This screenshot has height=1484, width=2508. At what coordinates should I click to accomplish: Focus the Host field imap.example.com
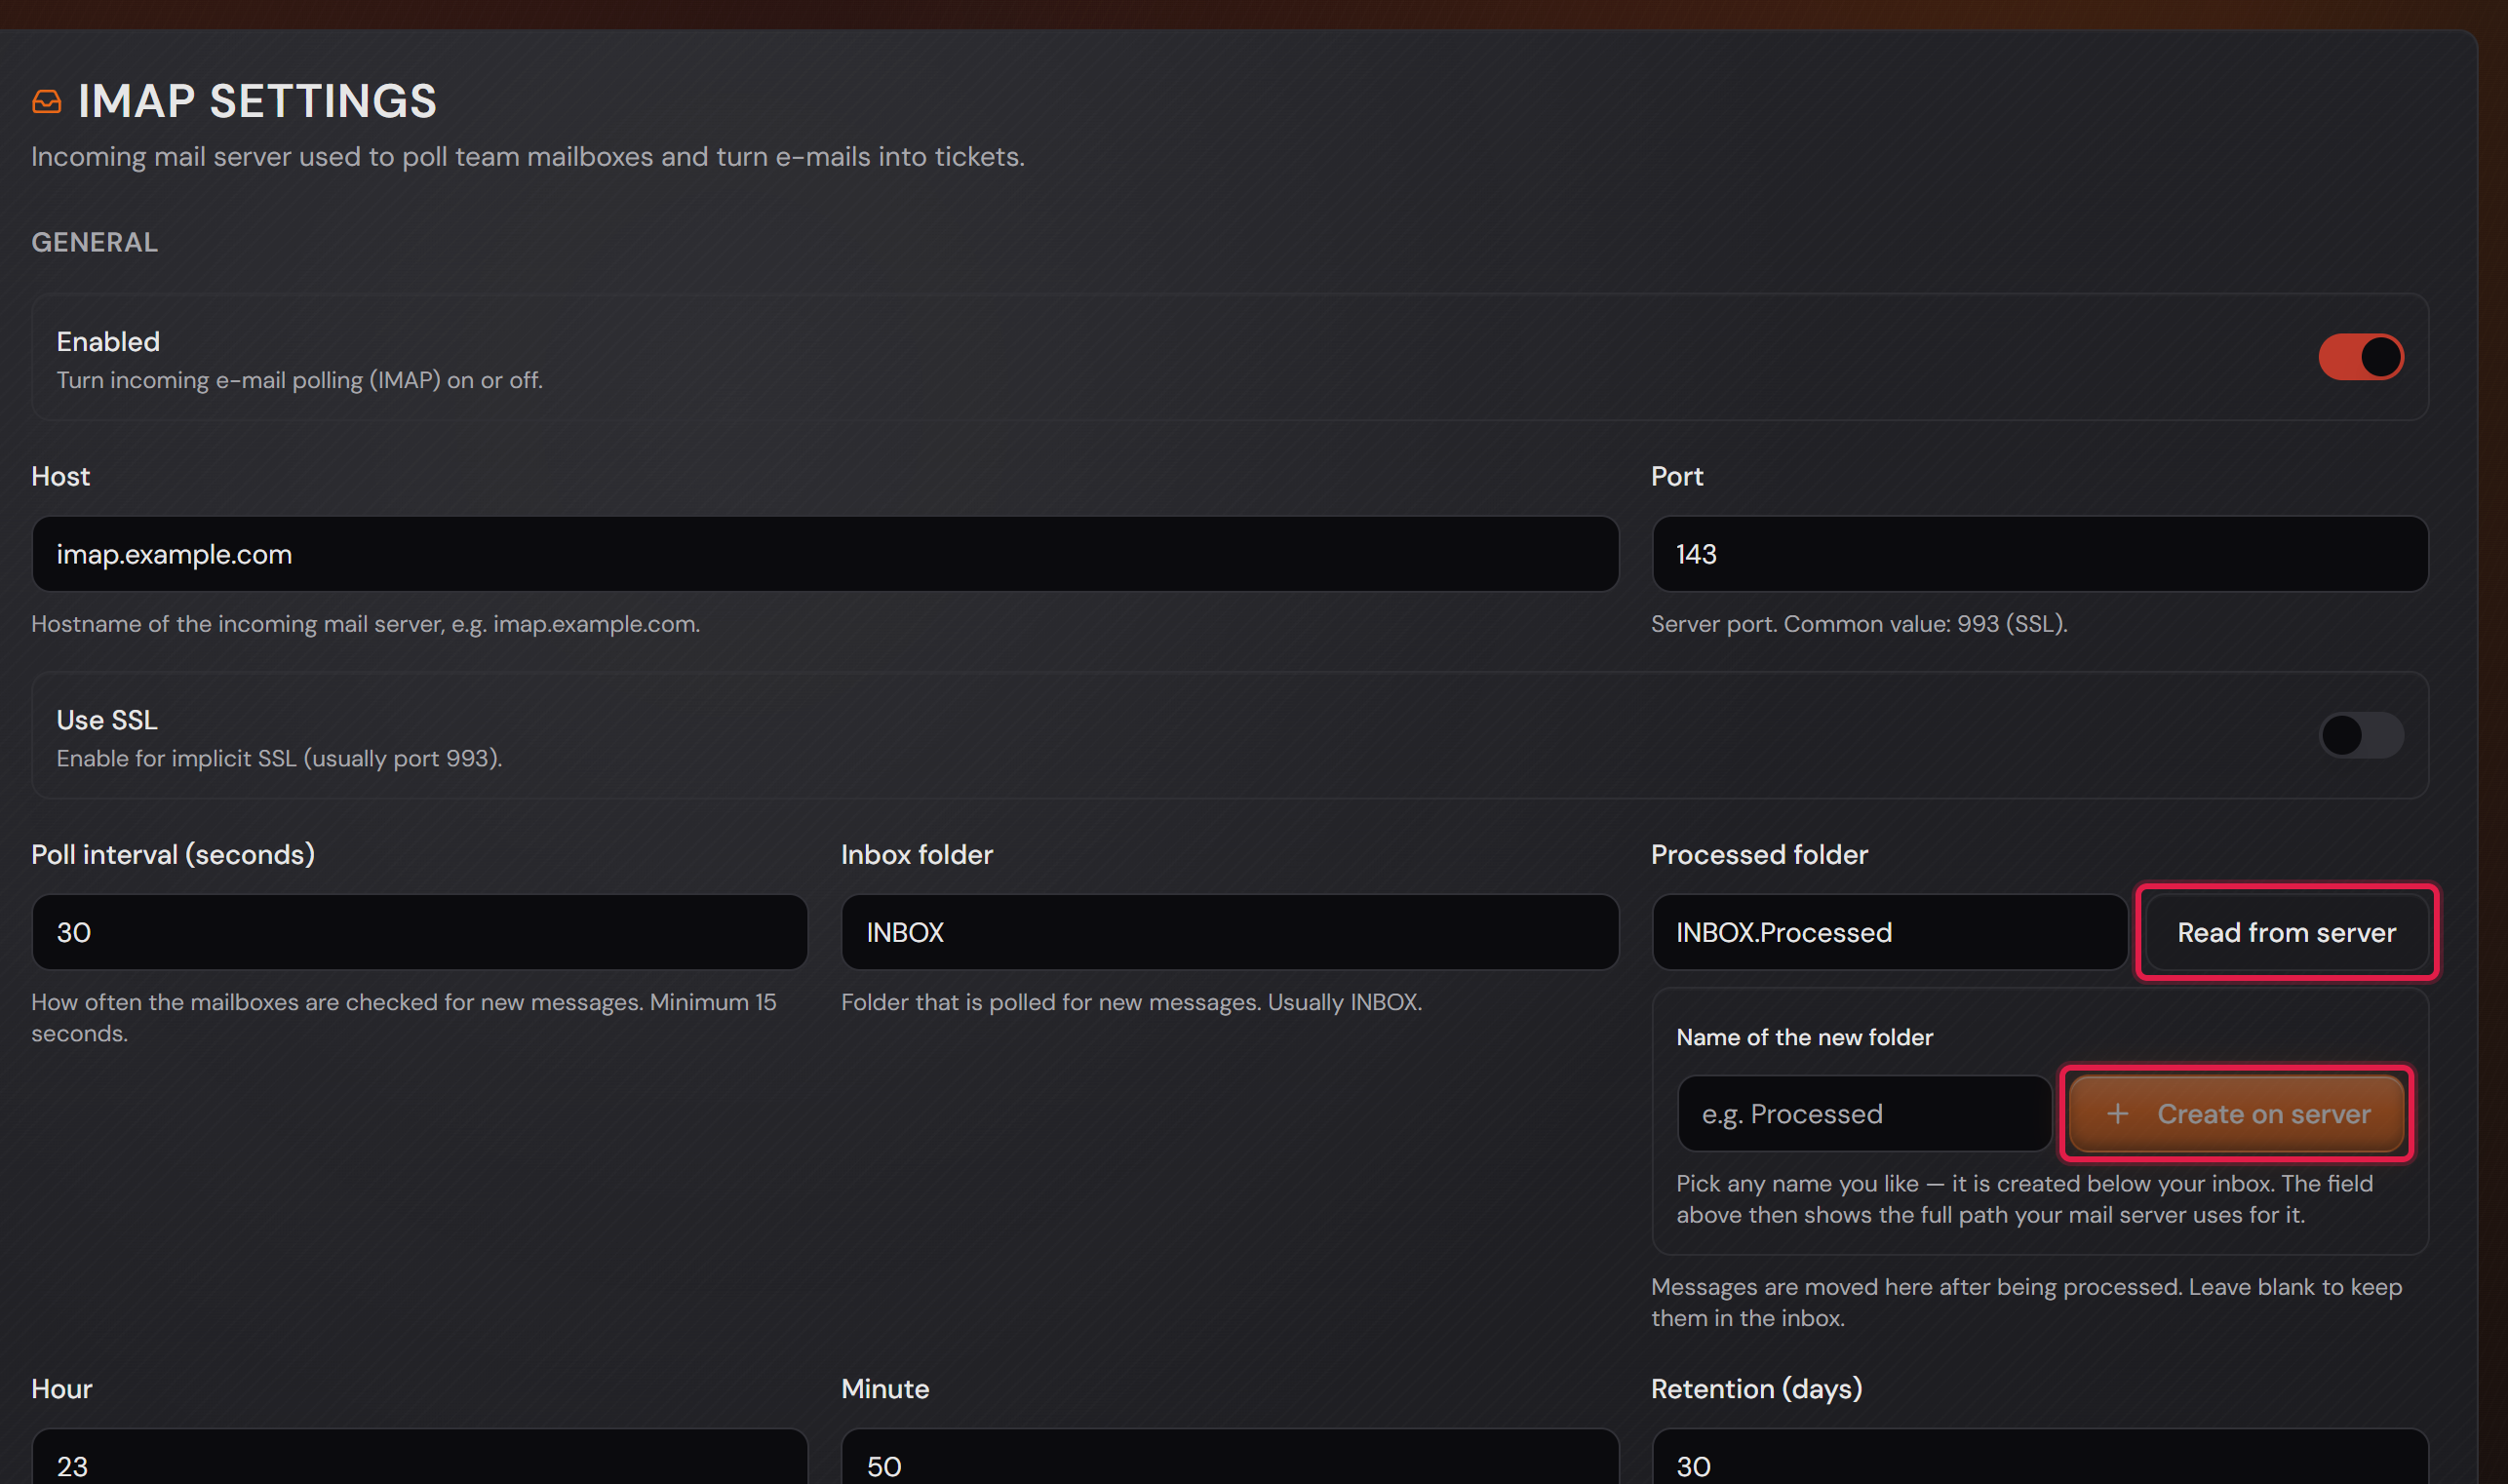point(825,554)
